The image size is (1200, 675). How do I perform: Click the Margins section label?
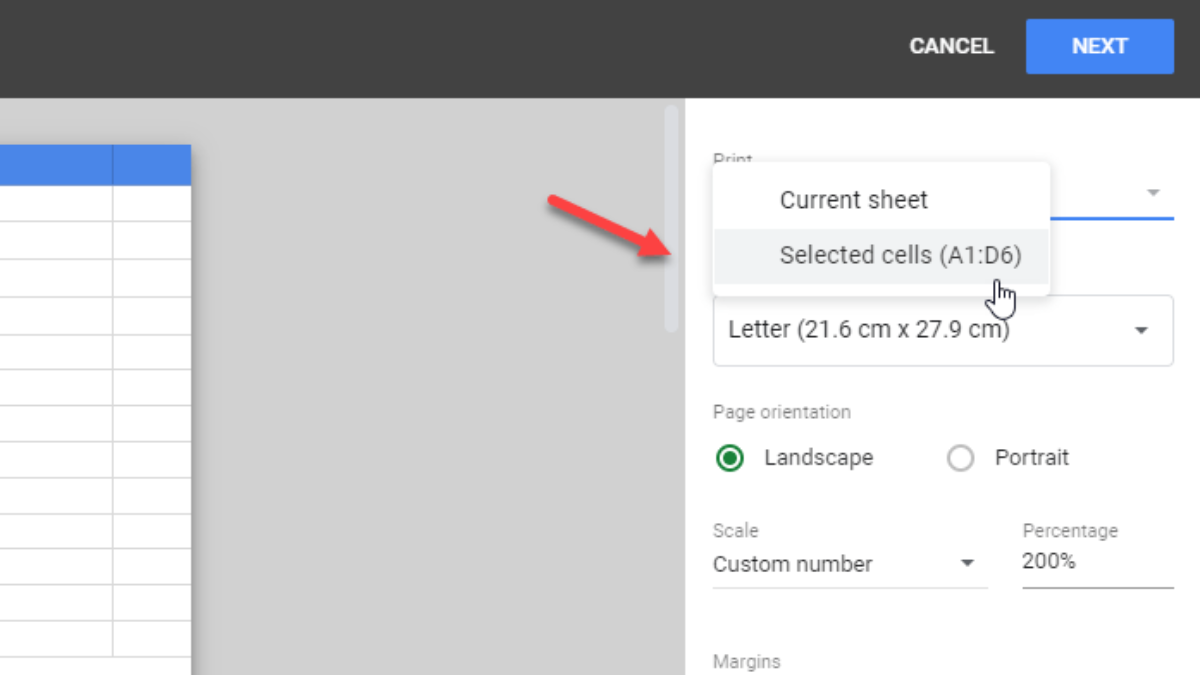745,661
